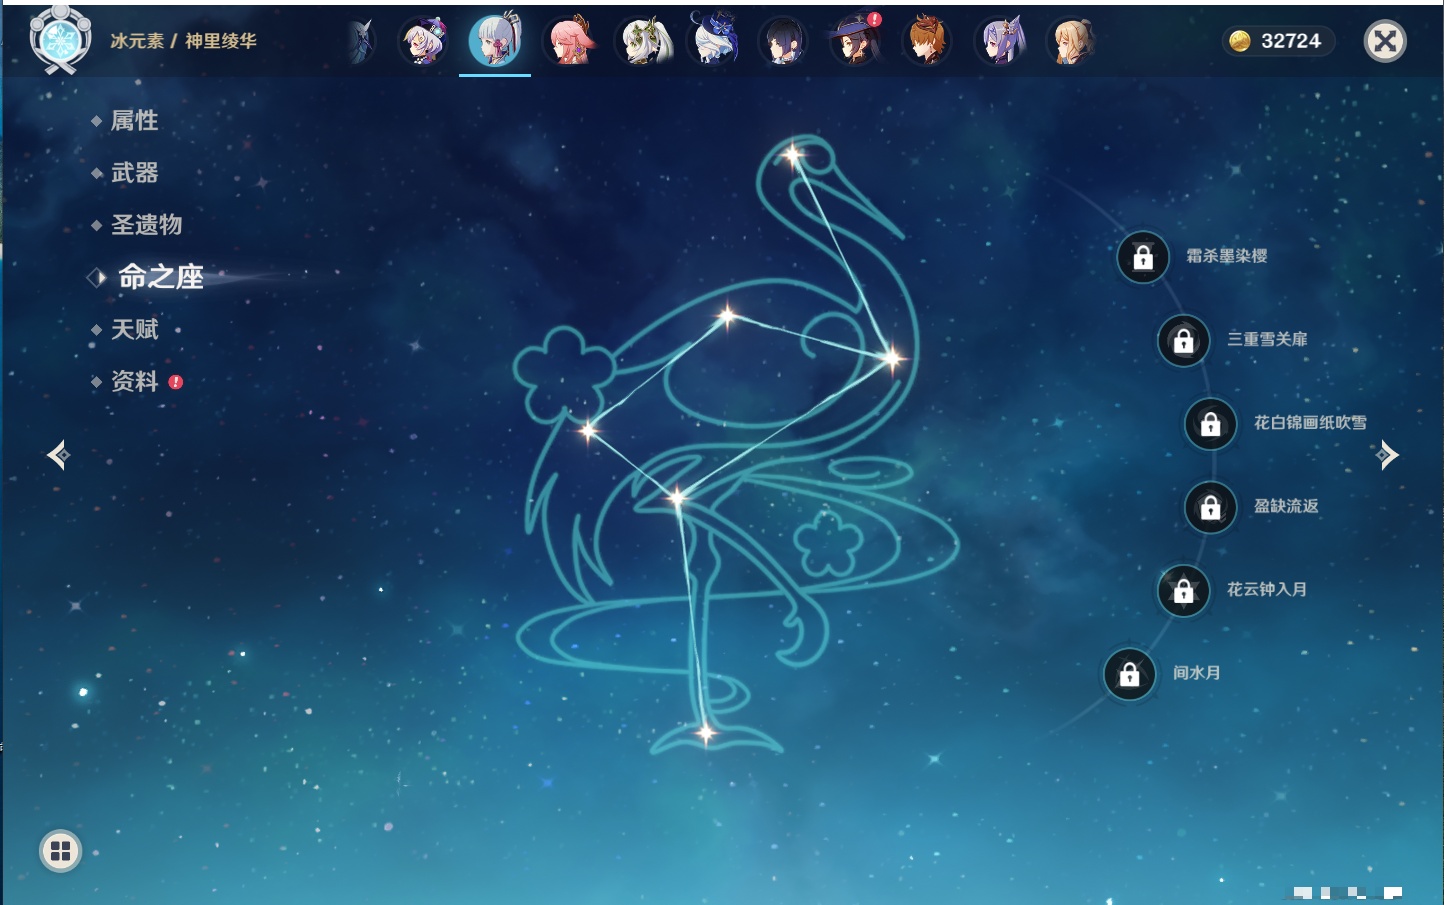Select the highlighted Kamisato Ayaka avatar
Viewport: 1444px width, 905px height.
pyautogui.click(x=495, y=40)
